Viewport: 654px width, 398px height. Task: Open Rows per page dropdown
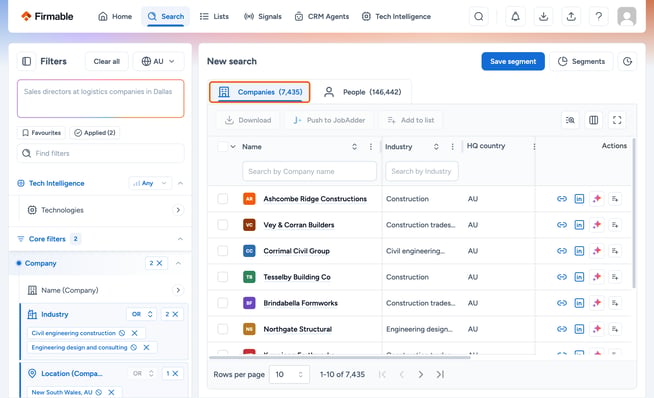[289, 374]
